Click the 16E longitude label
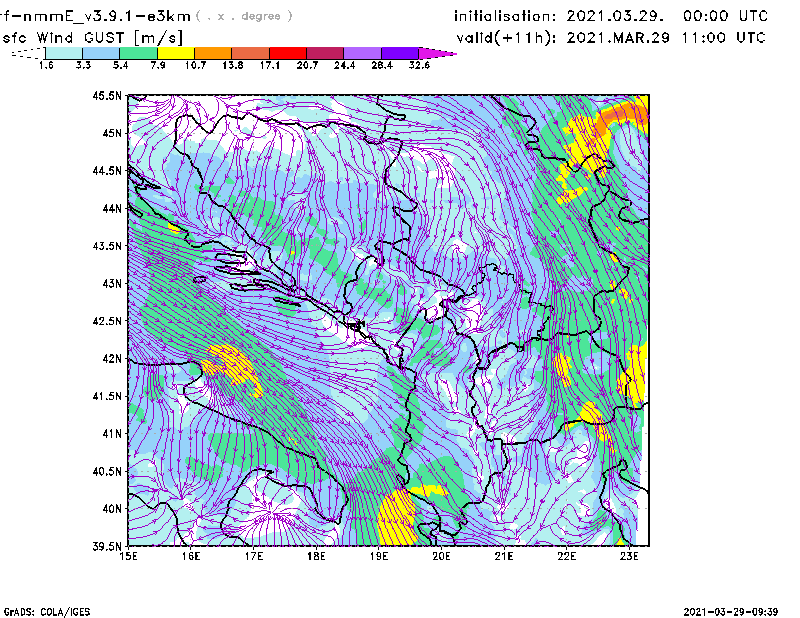Viewport: 800px width, 618px height. click(191, 556)
